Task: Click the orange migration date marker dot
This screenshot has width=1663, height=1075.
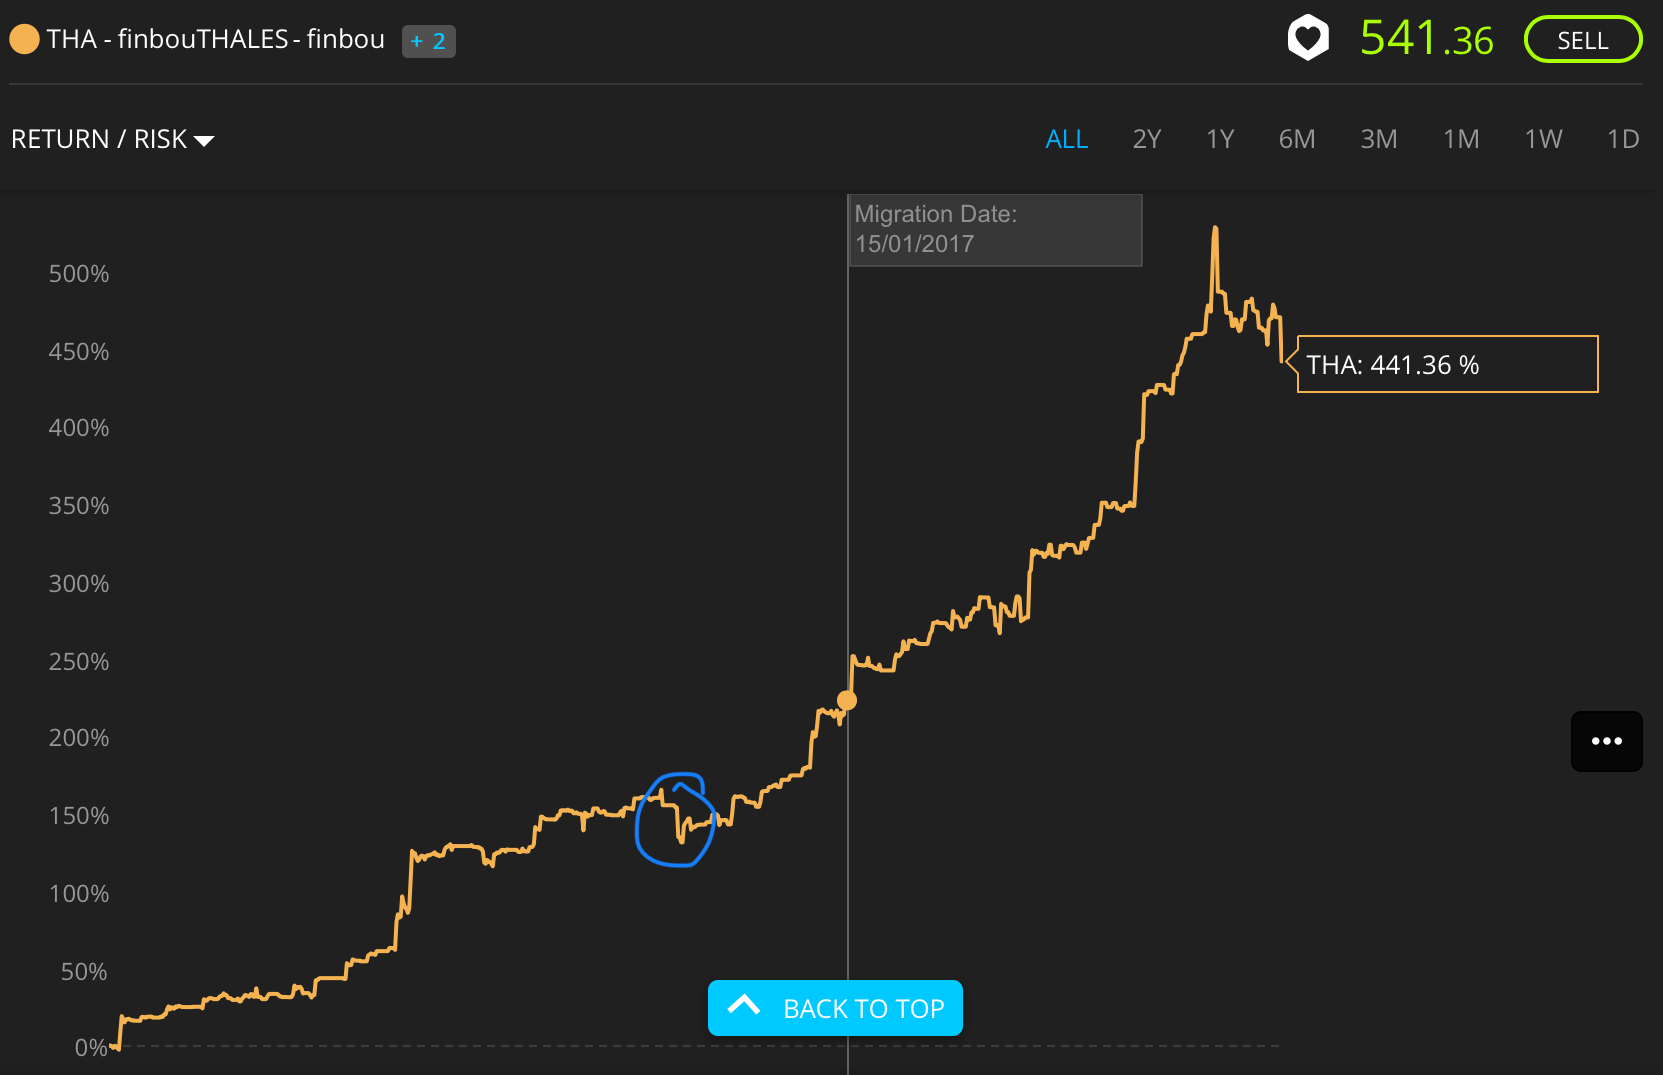Action: click(847, 700)
